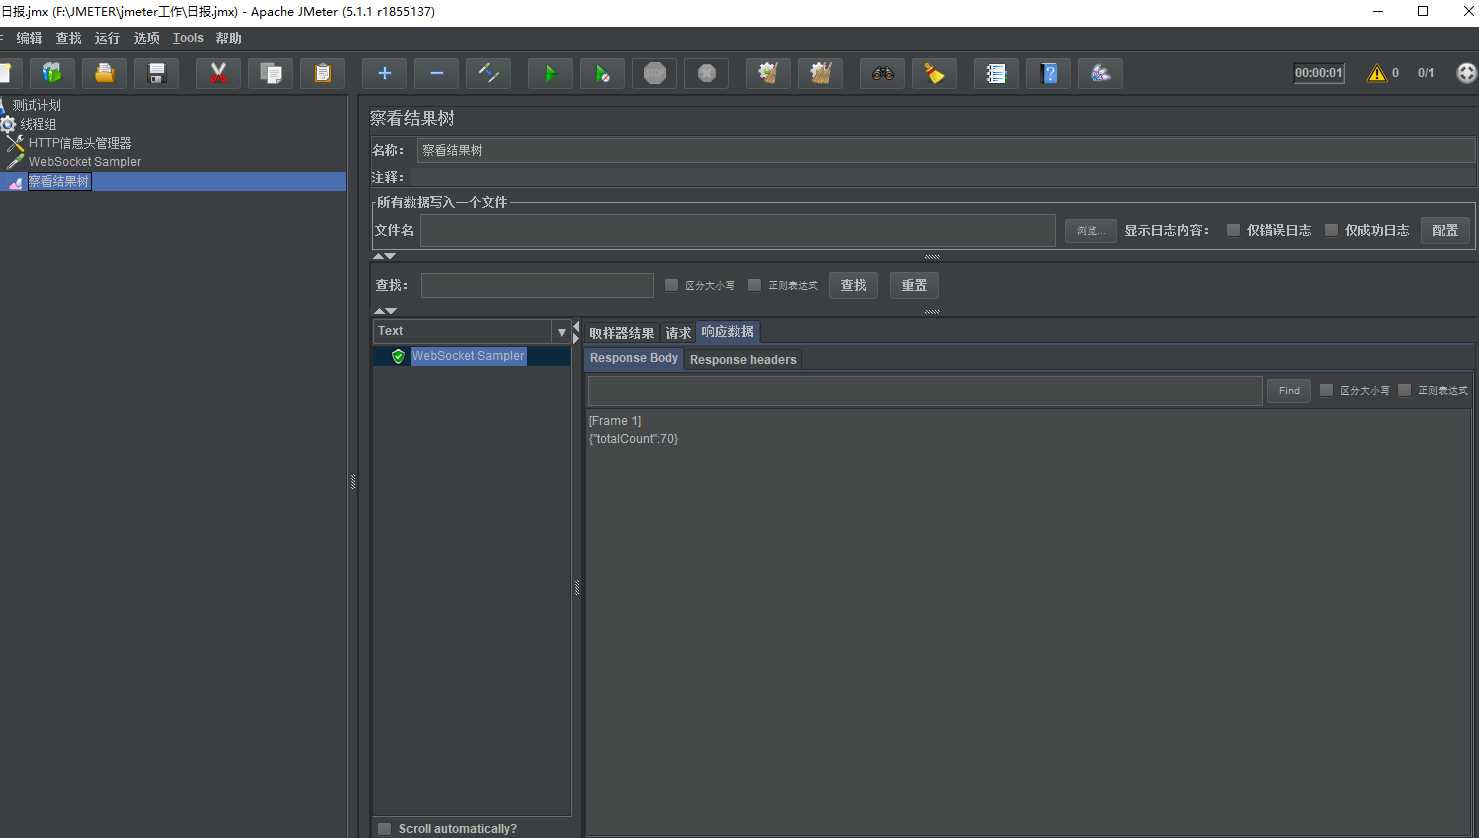Select the 线程组 tree node
Image resolution: width=1479 pixels, height=838 pixels.
tap(38, 124)
